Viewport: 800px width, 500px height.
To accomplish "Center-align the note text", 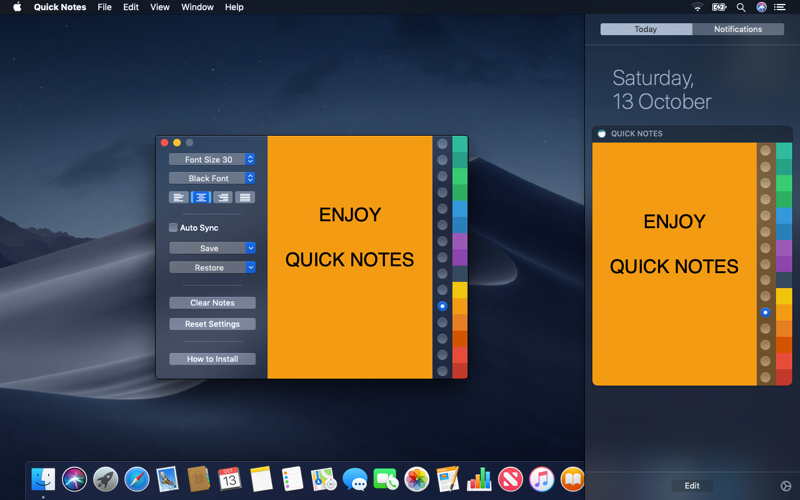I will tap(201, 197).
